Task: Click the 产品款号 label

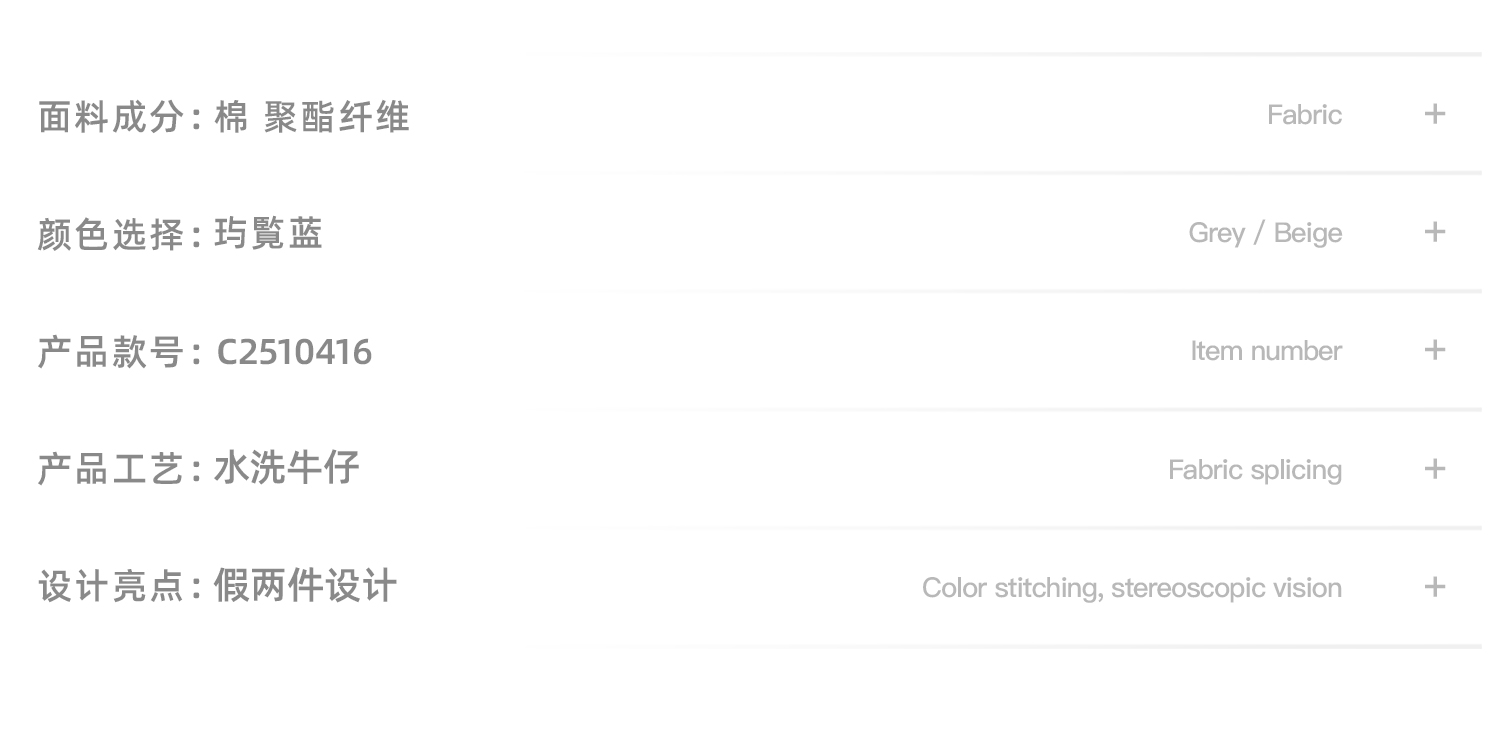Action: (x=111, y=352)
